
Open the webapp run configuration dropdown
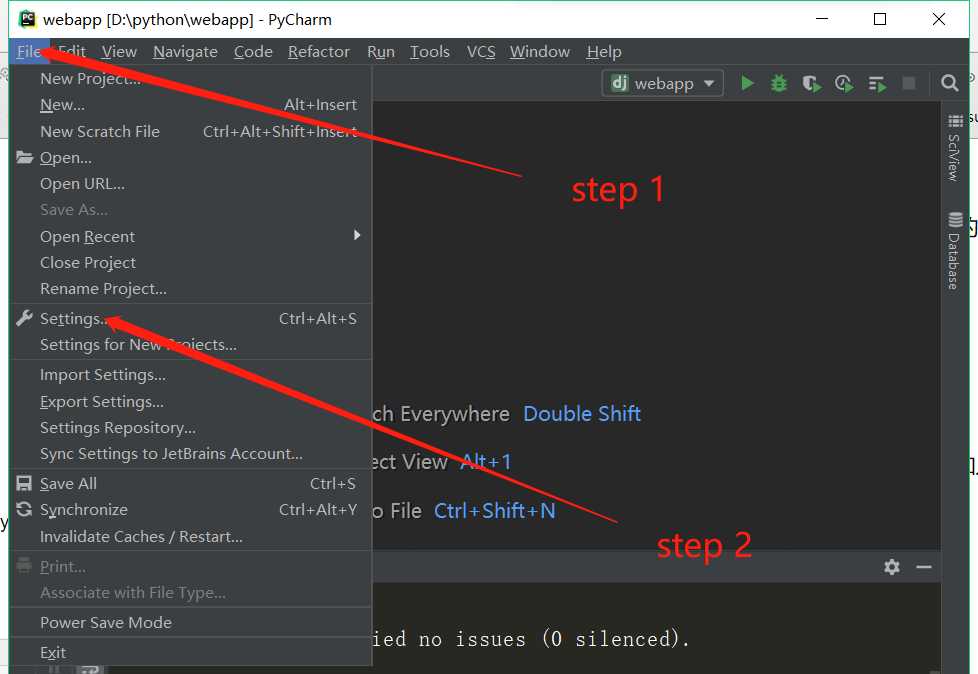pos(662,83)
